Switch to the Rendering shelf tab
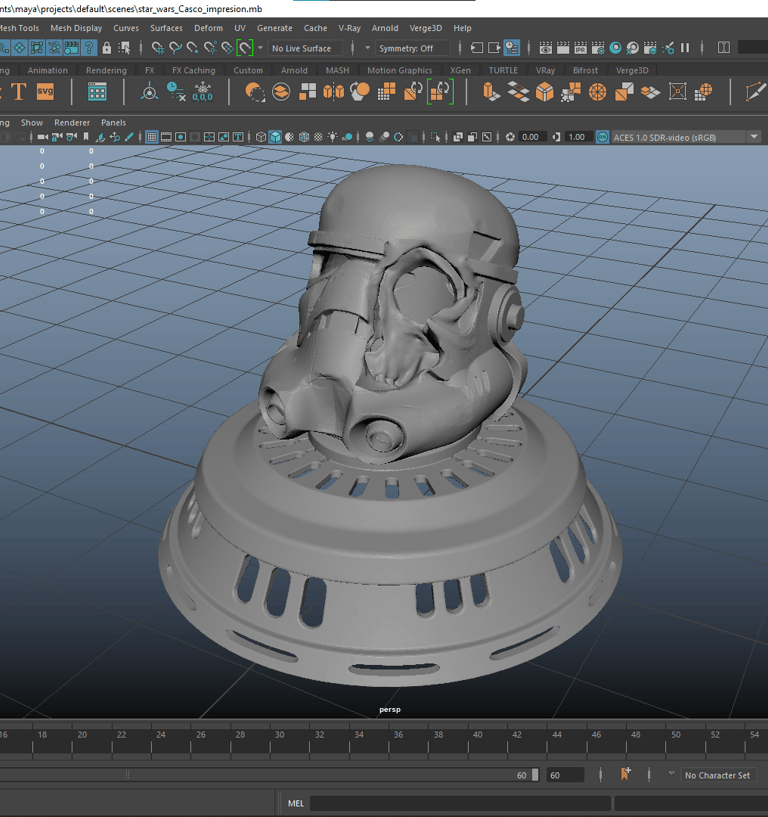768x817 pixels. 106,70
